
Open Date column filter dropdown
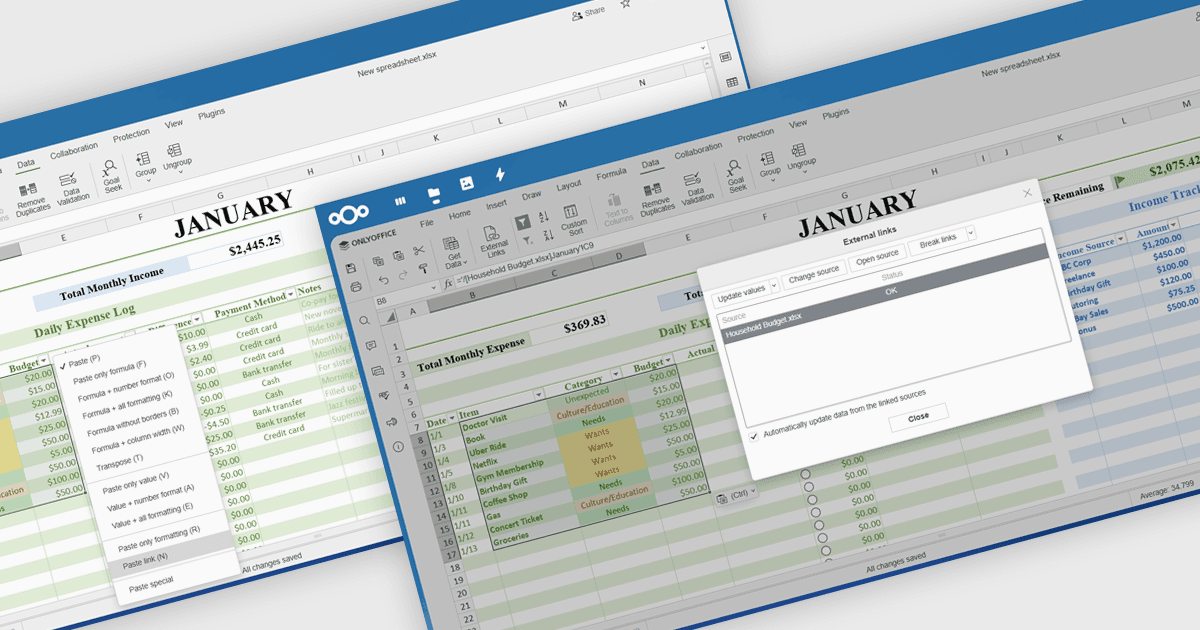point(452,416)
